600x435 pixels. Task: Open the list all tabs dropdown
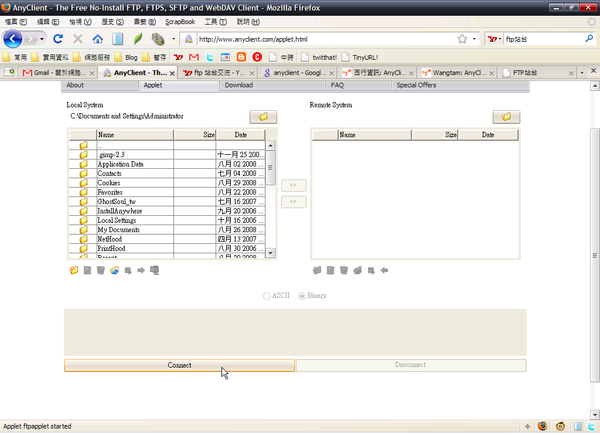[x=582, y=72]
